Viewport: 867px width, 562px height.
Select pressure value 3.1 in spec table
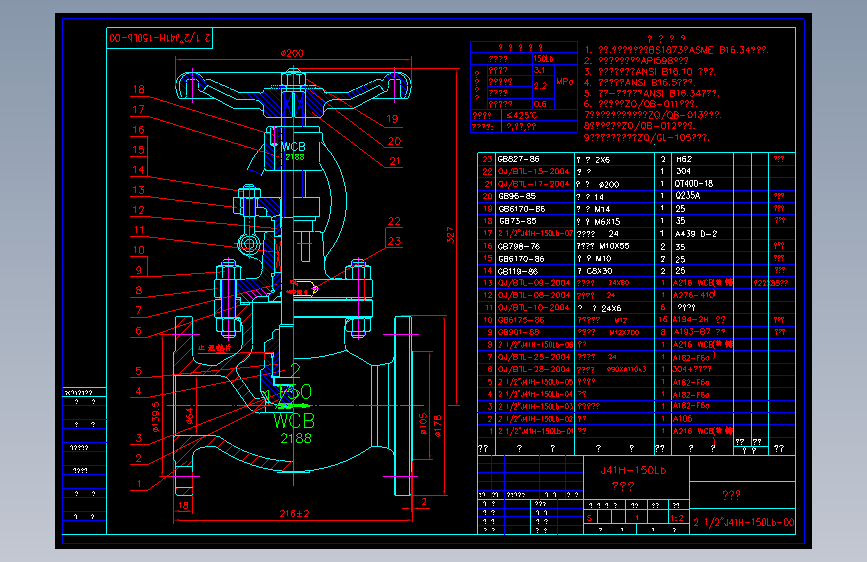pyautogui.click(x=540, y=70)
